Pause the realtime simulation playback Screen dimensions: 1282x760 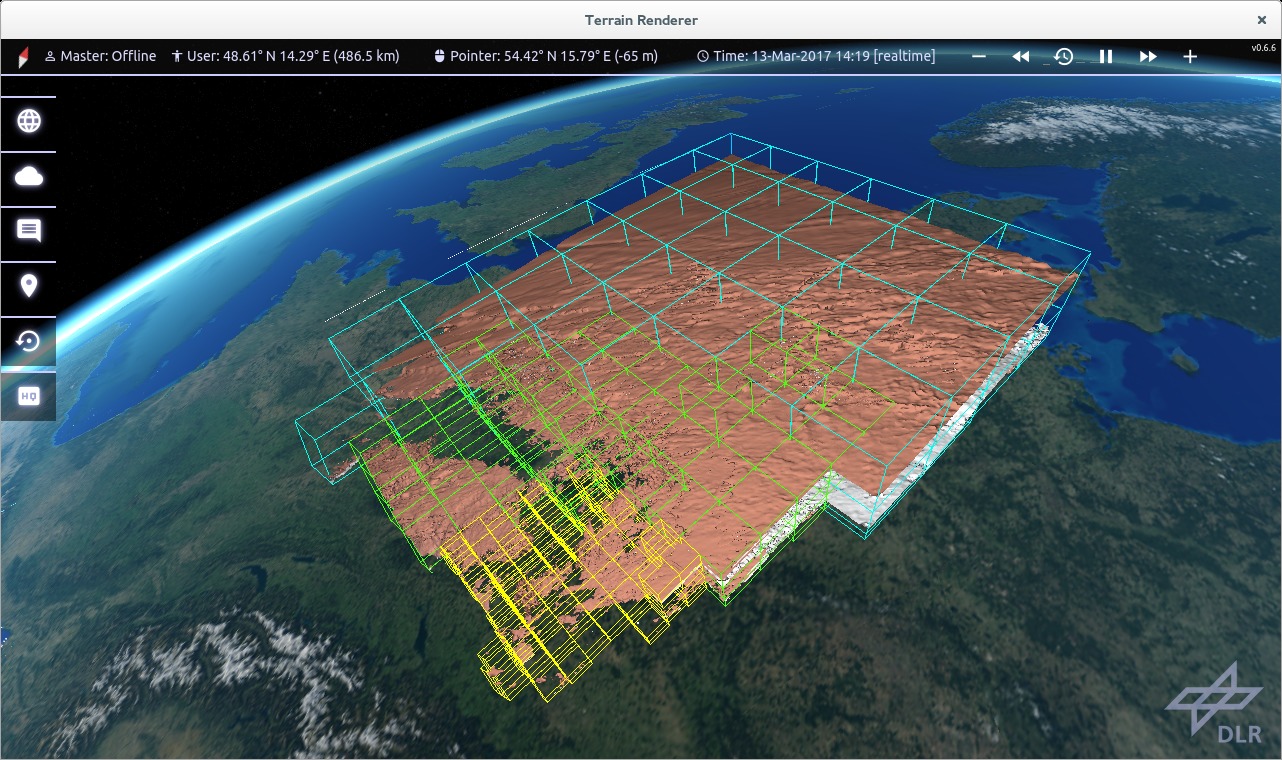click(1106, 57)
